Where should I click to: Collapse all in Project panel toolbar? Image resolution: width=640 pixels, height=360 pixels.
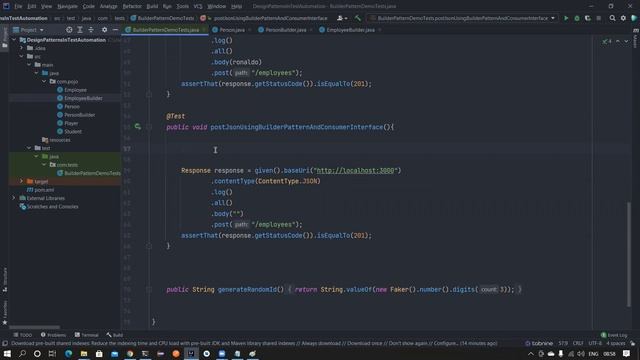[91, 30]
